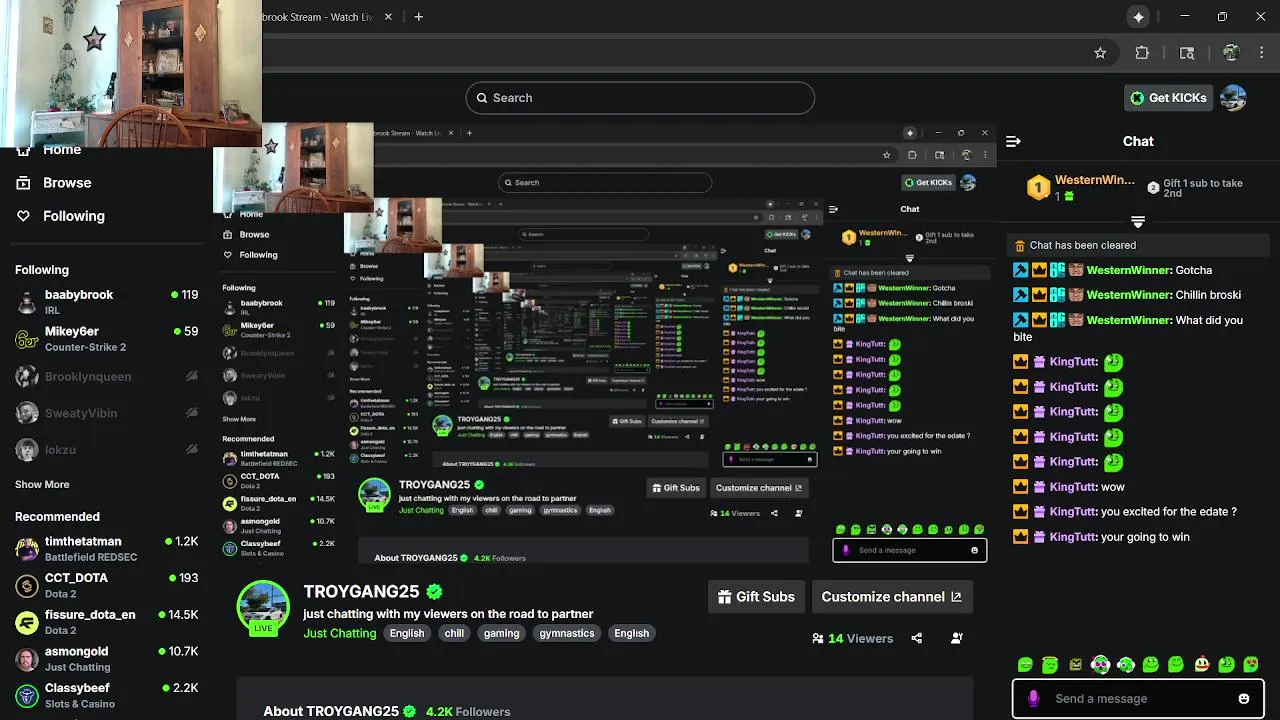The image size is (1280, 720).
Task: Click WesternWin... top gifter in the leaderboard
Action: 1083,186
